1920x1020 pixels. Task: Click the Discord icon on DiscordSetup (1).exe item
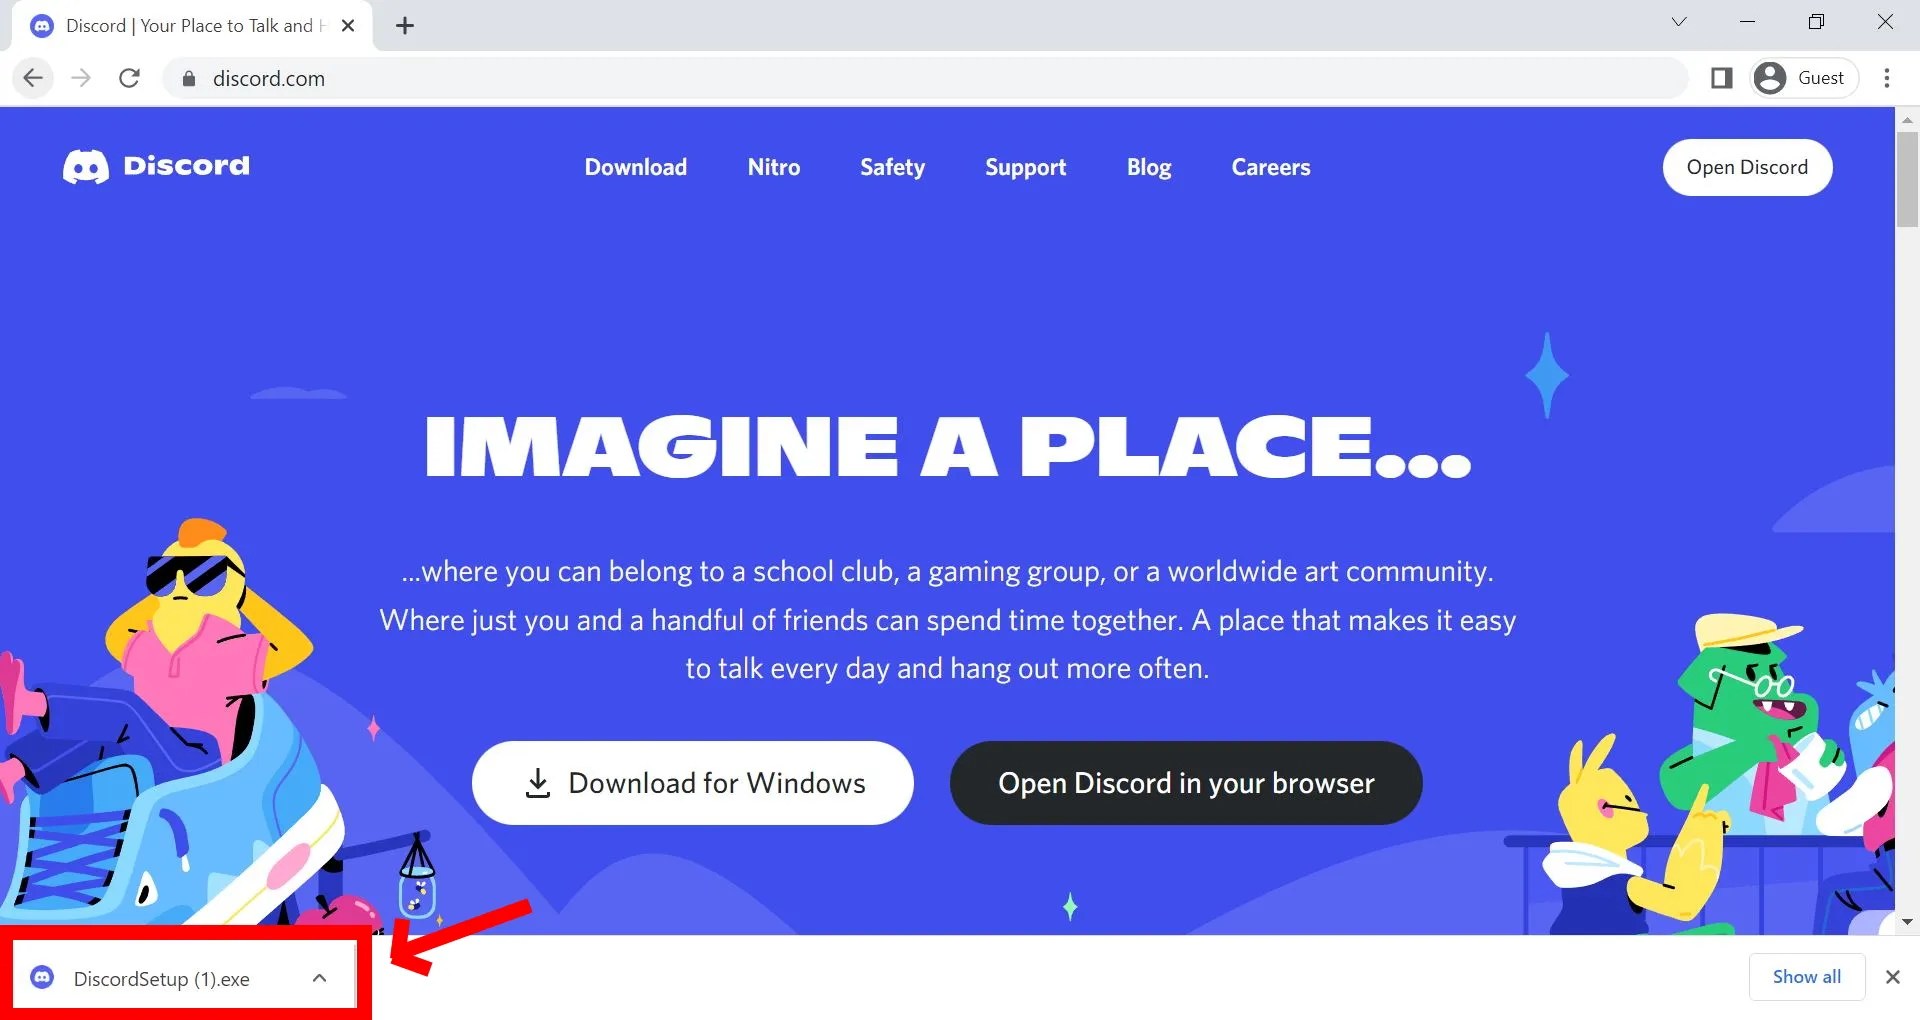41,978
